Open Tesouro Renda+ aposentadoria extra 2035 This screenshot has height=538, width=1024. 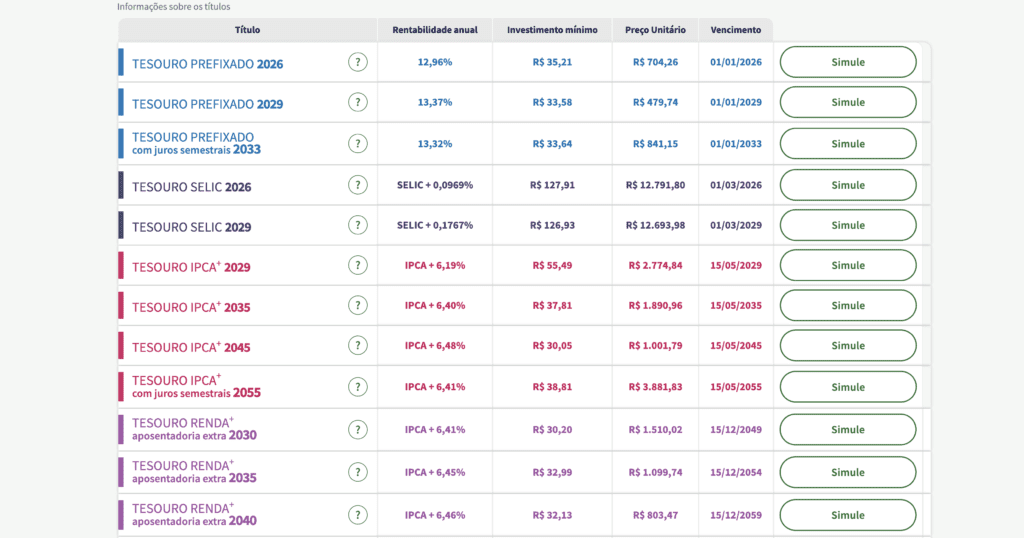click(194, 471)
